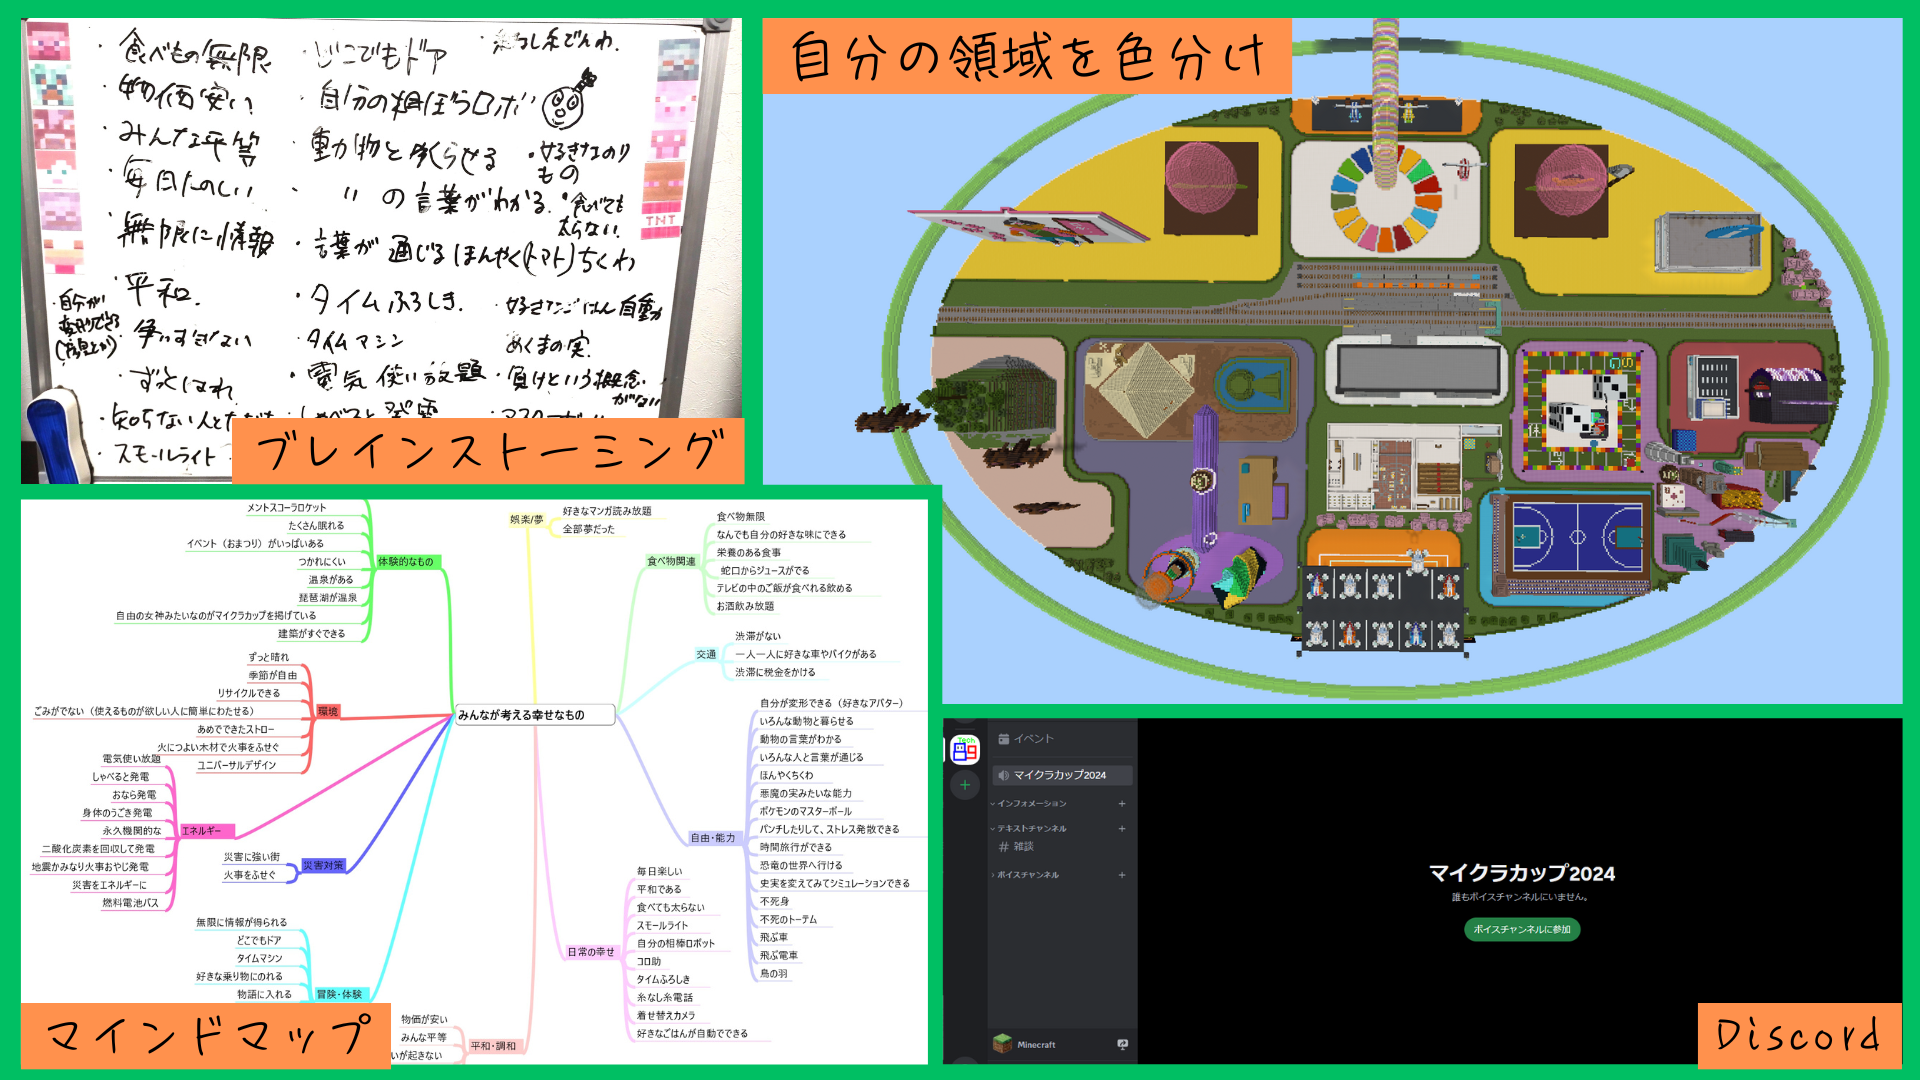Click the node メントスコーラロケット
This screenshot has width=1920, height=1080.
287,508
